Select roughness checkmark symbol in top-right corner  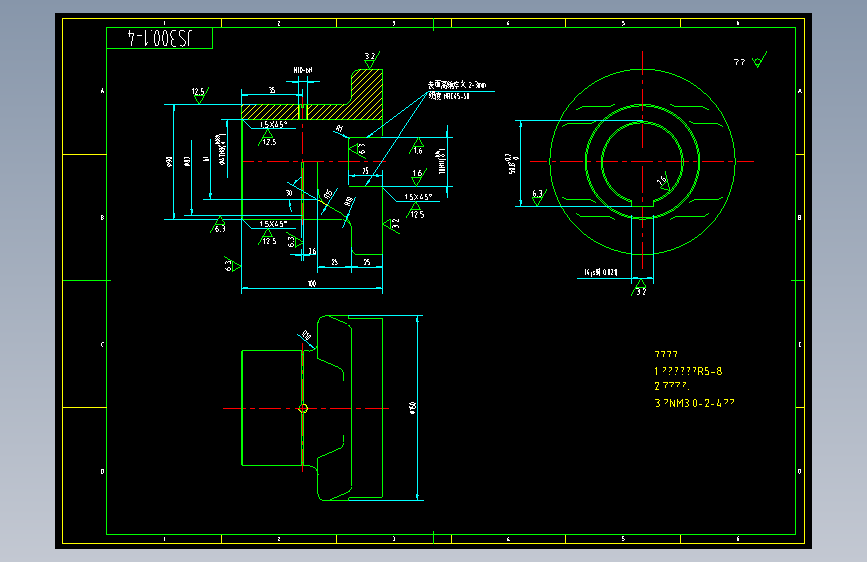(760, 60)
